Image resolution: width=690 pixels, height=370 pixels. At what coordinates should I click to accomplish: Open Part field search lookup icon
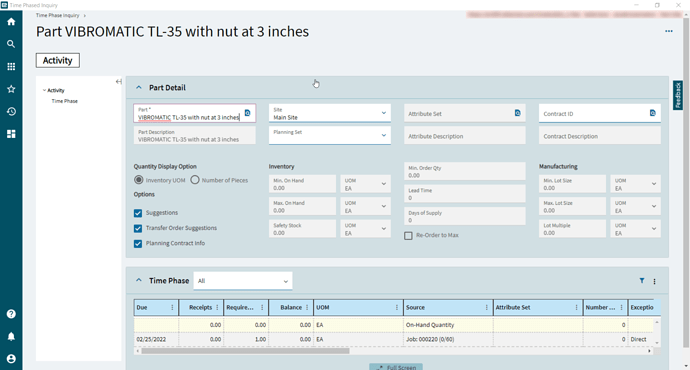click(247, 113)
